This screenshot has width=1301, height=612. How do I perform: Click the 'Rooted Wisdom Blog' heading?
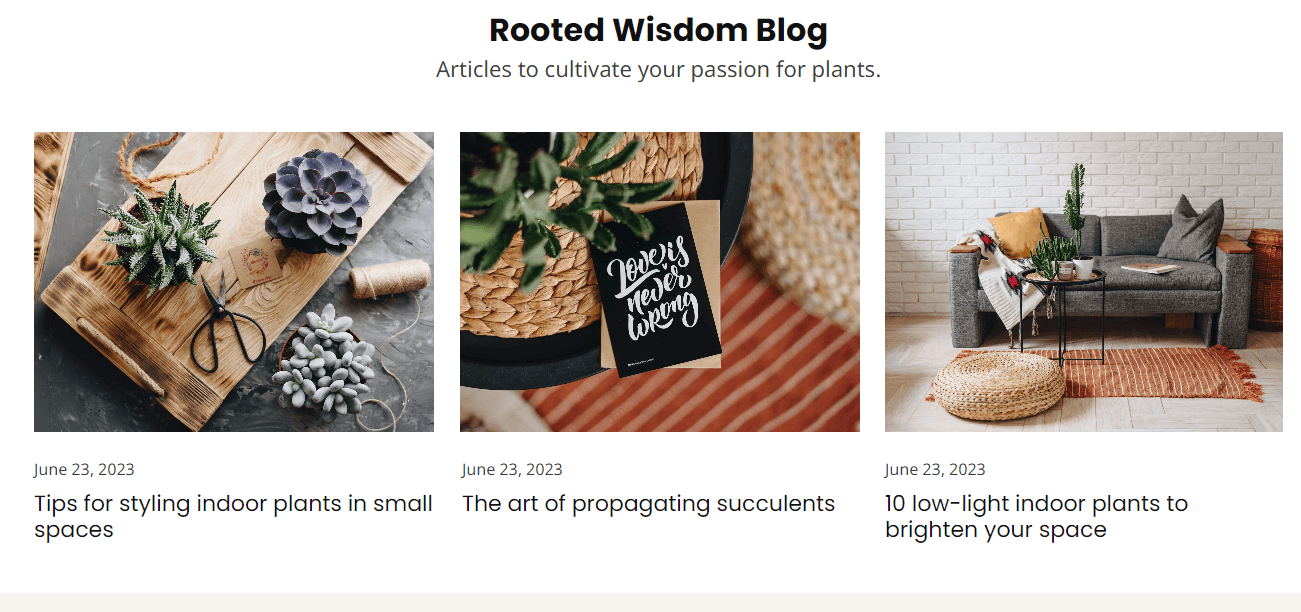[x=658, y=30]
